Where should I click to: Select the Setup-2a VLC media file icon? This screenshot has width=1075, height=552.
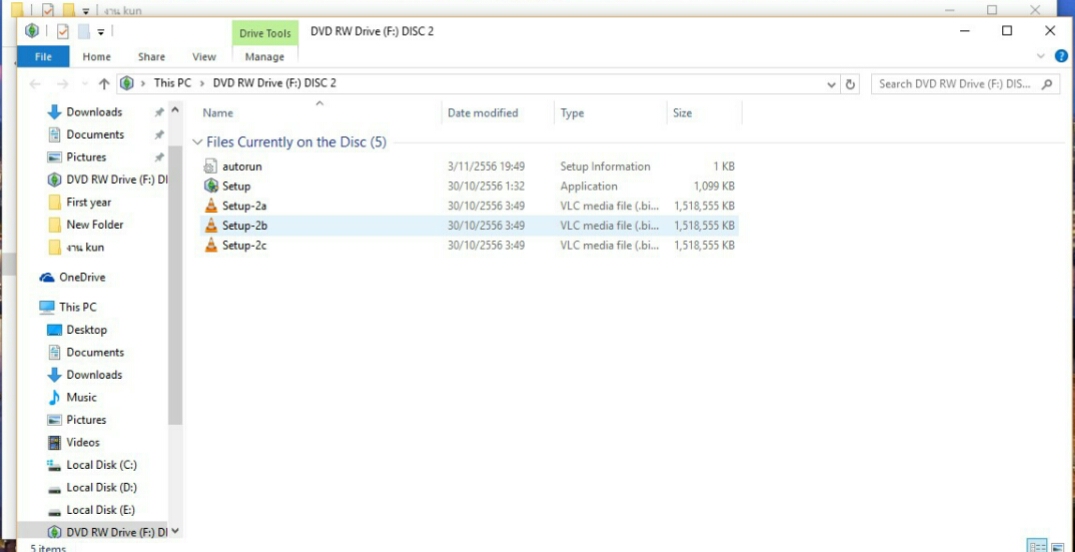click(x=211, y=206)
